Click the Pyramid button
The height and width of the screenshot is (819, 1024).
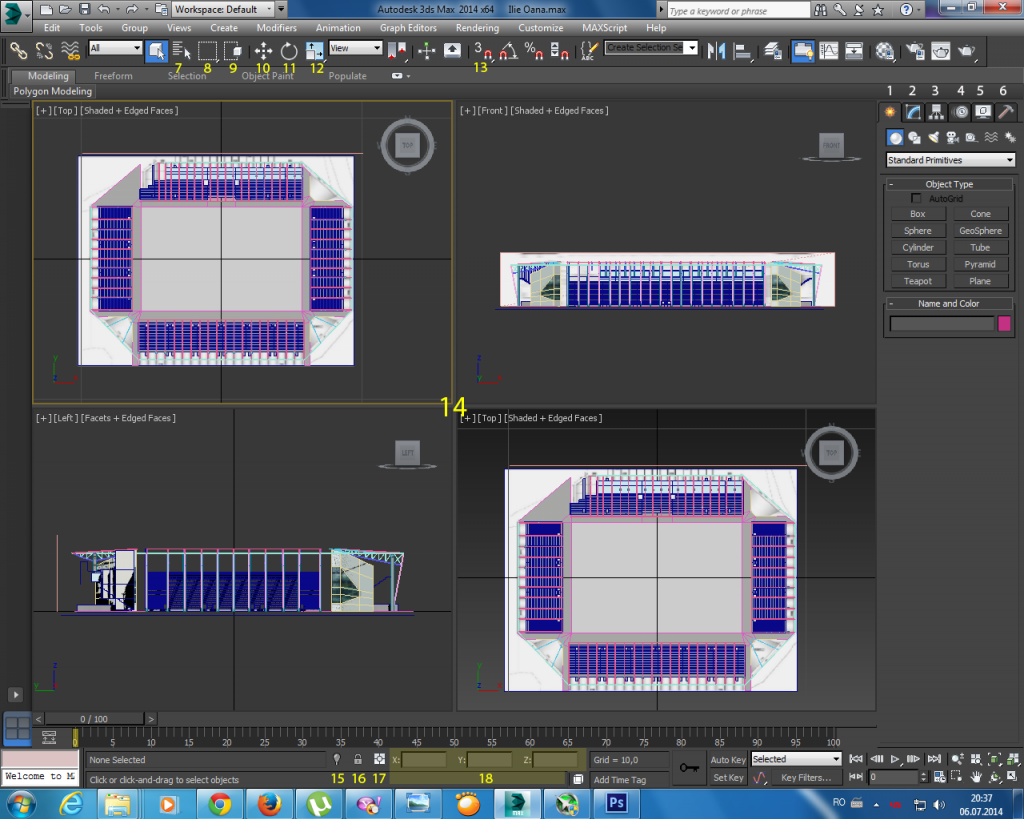(x=980, y=265)
